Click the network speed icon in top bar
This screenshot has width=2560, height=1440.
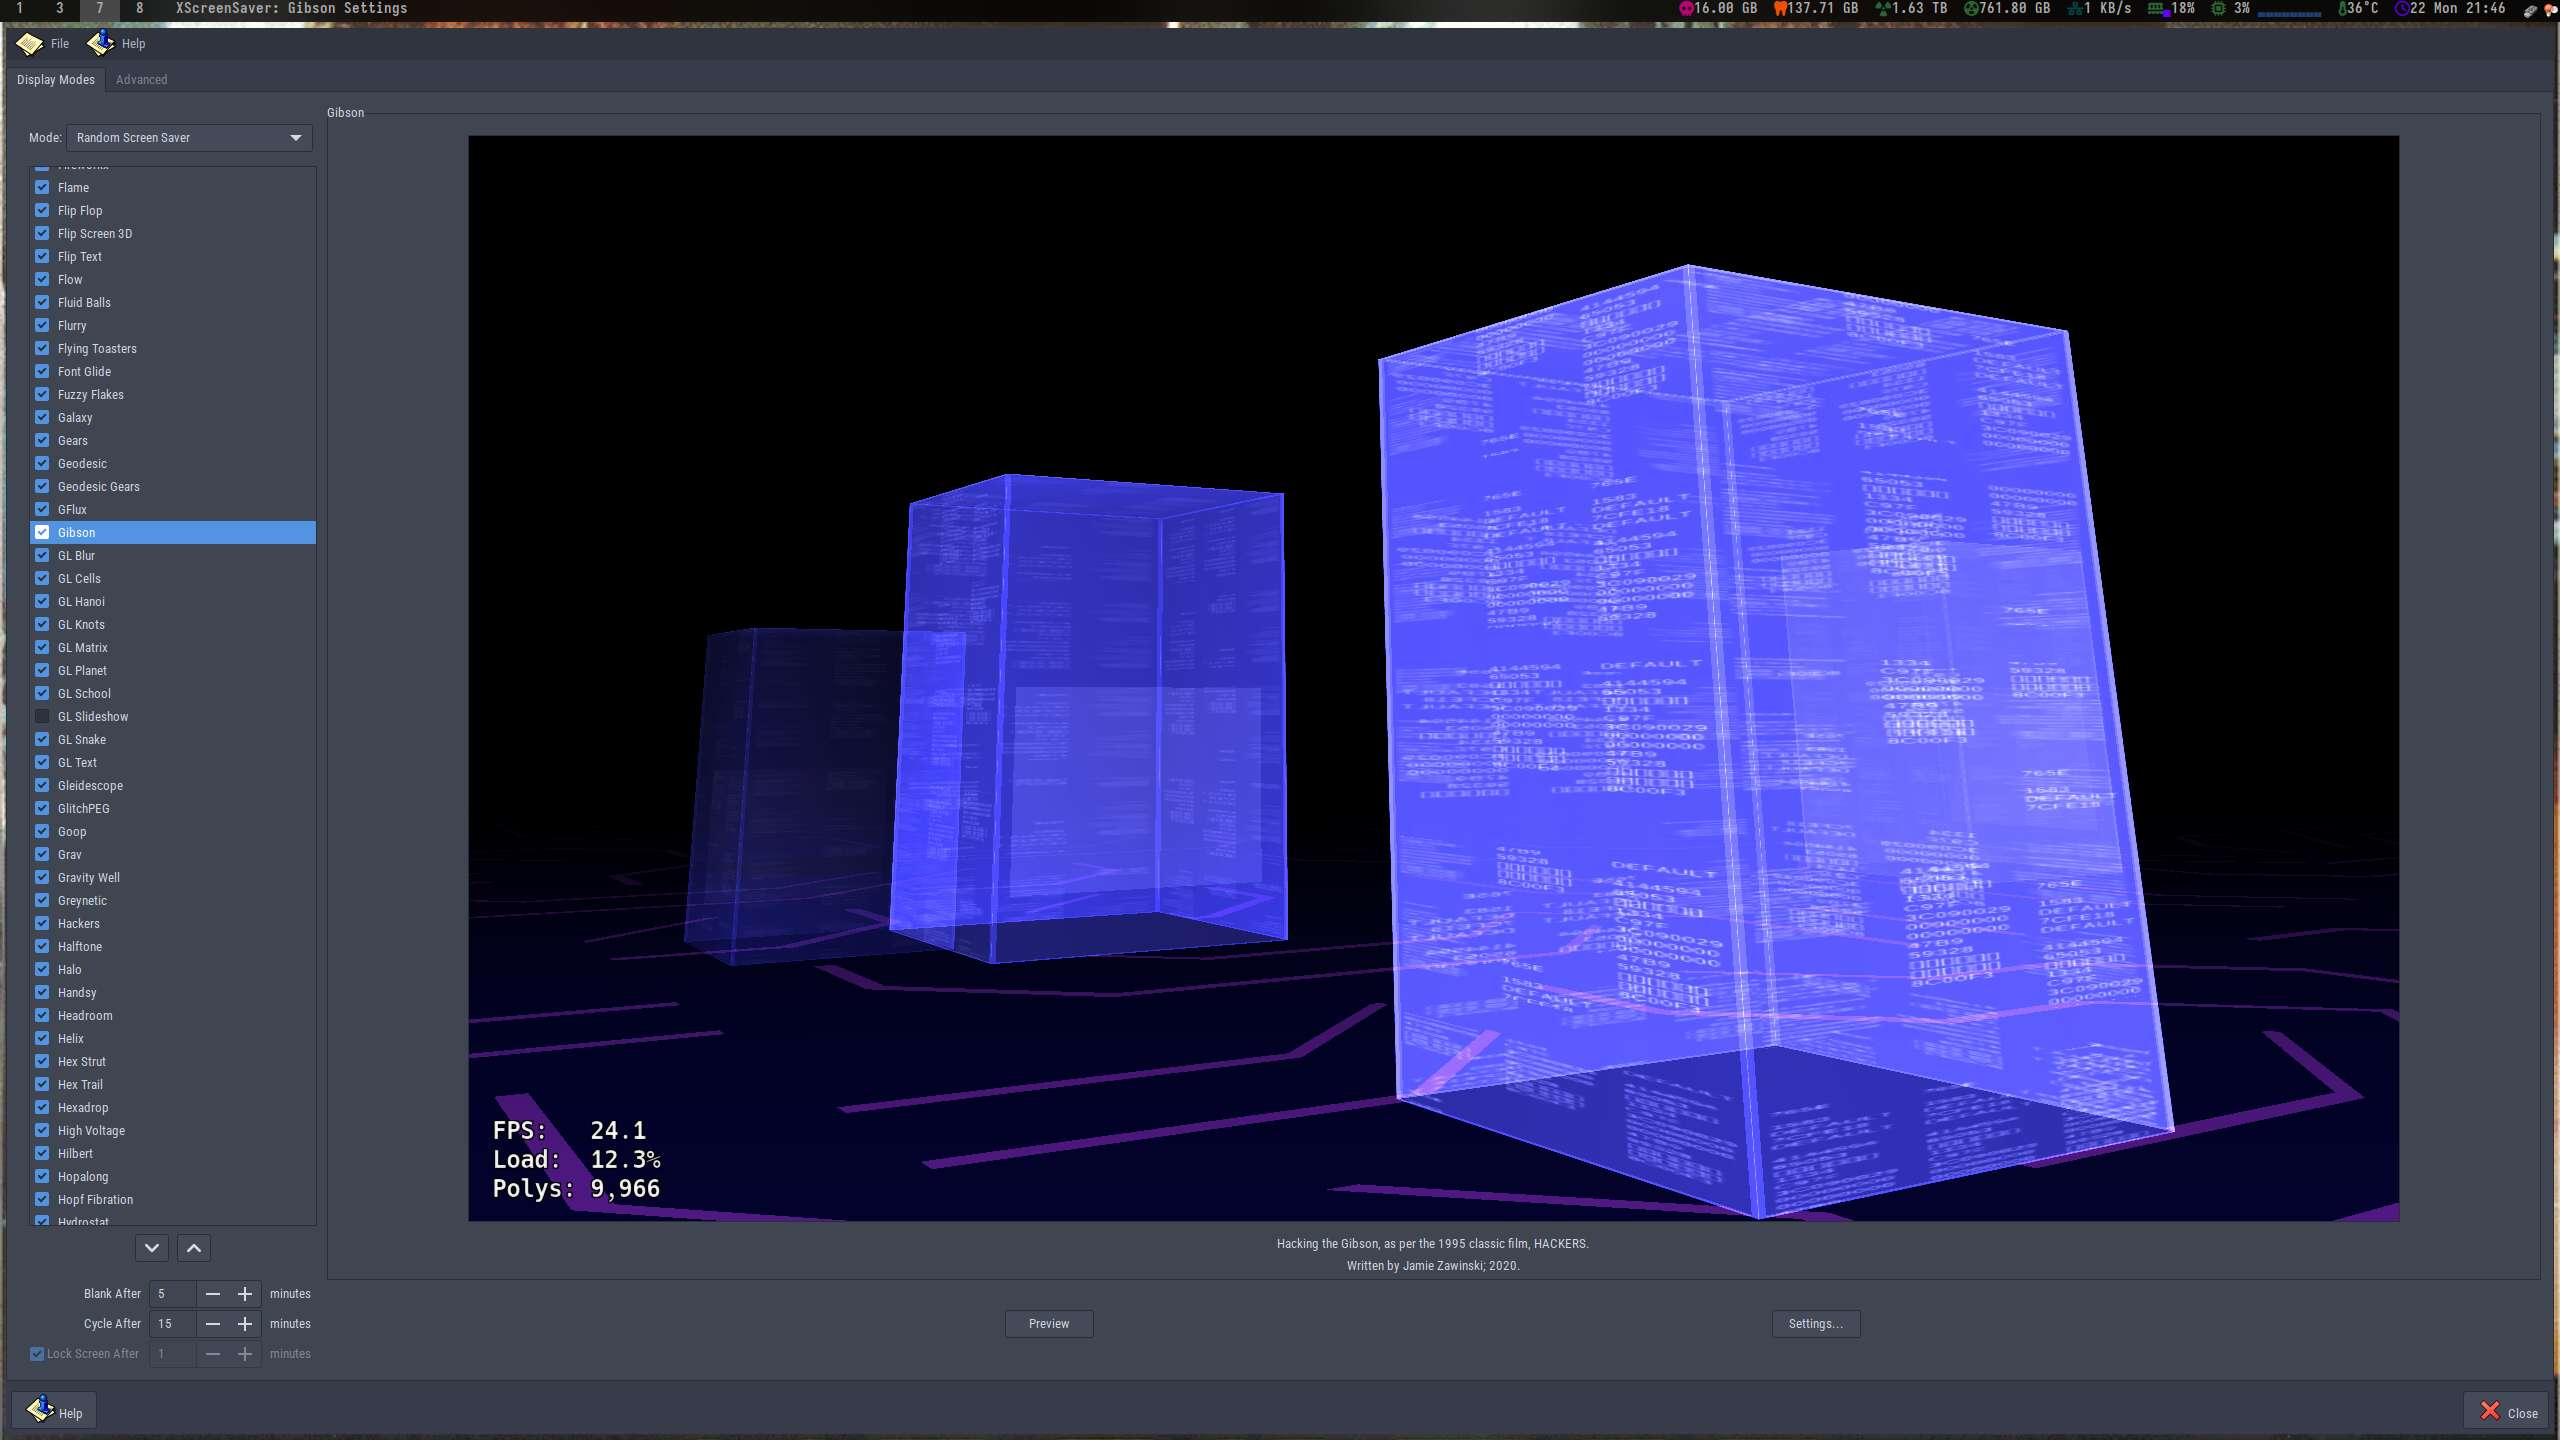click(2075, 8)
